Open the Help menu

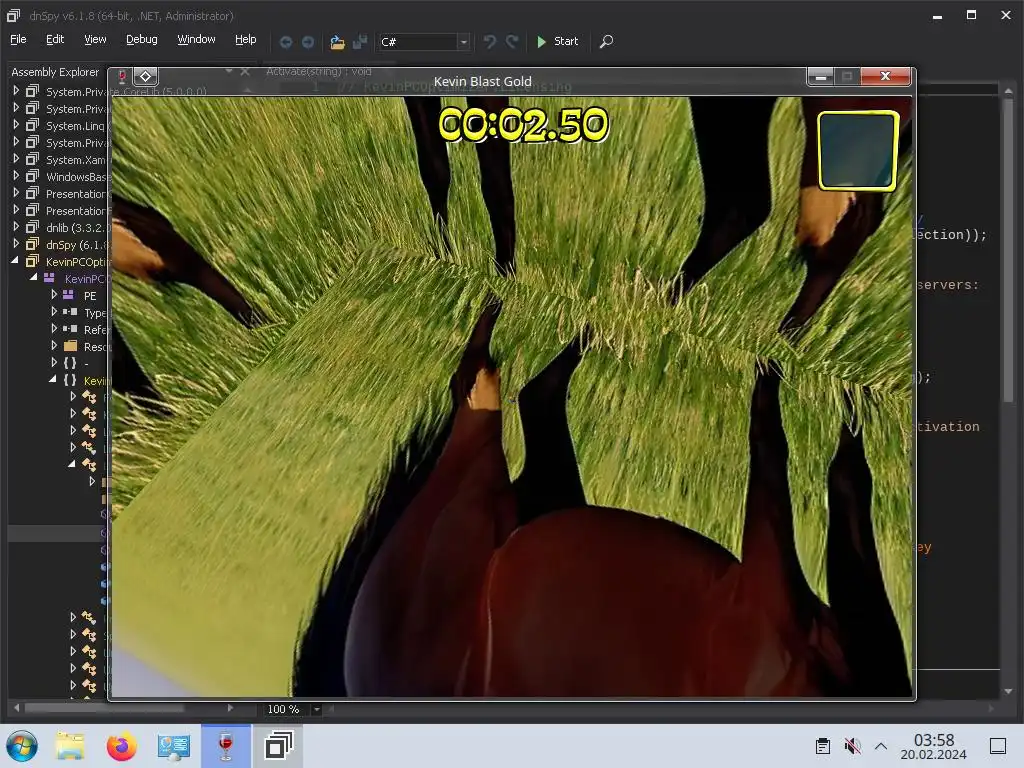[x=246, y=39]
